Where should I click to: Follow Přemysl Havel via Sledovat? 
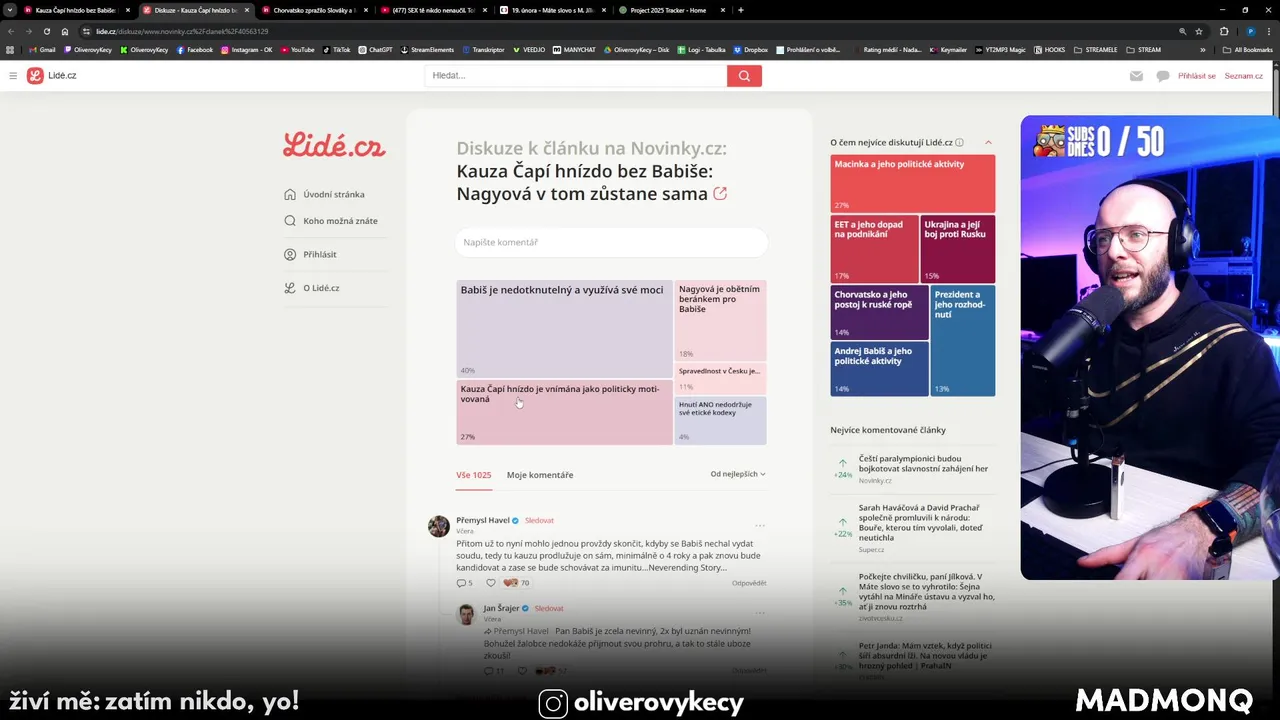point(539,520)
